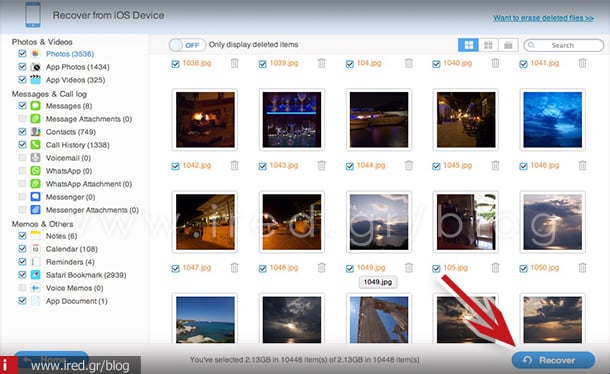Uncheck Call History (1338) checkbox
This screenshot has width=610, height=374.
(x=22, y=144)
